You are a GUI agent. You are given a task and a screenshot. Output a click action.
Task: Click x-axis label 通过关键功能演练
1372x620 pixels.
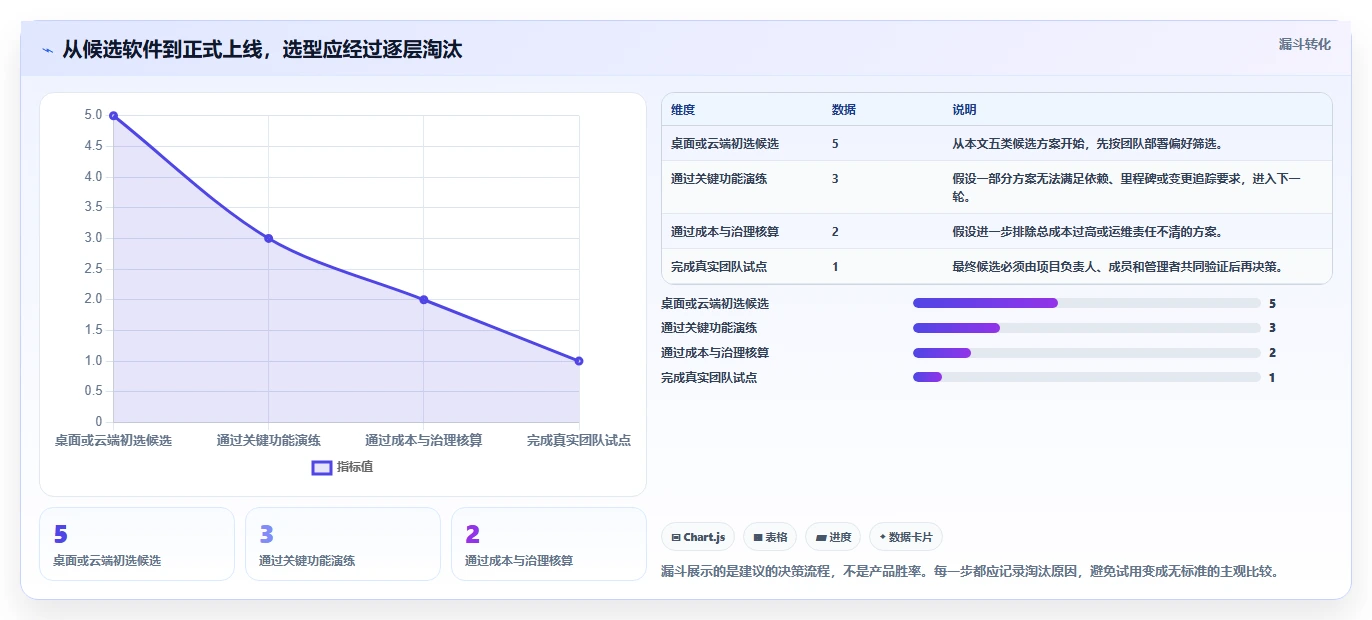pos(268,440)
